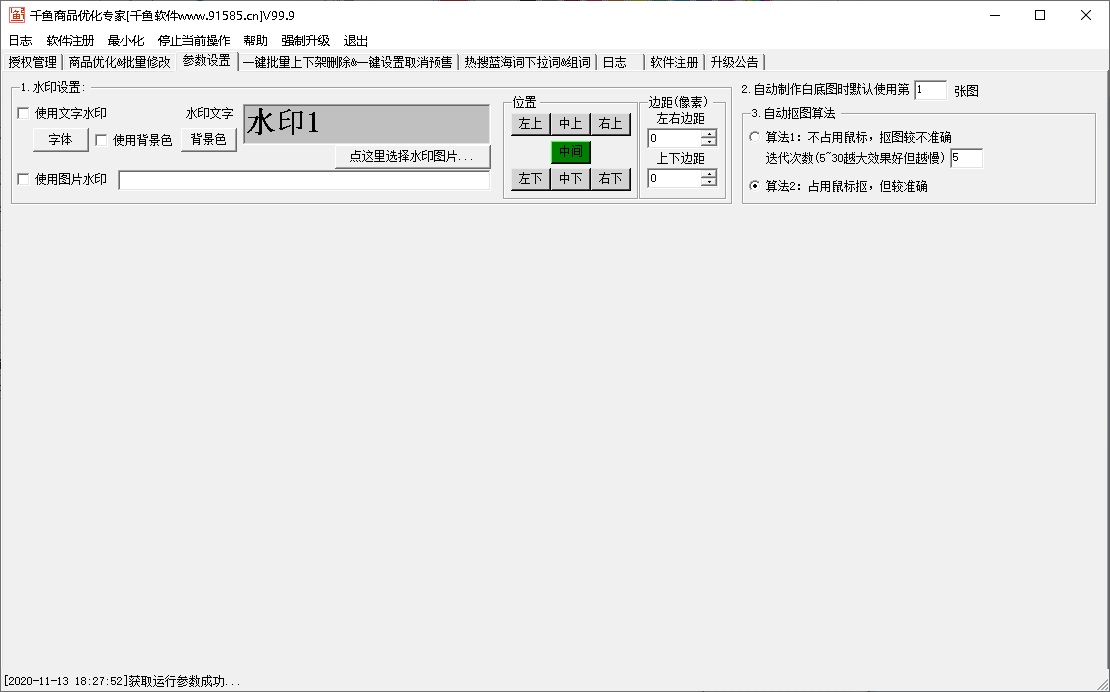1110x692 pixels.
Task: Increase 上下边距 with up arrow
Action: pos(709,174)
